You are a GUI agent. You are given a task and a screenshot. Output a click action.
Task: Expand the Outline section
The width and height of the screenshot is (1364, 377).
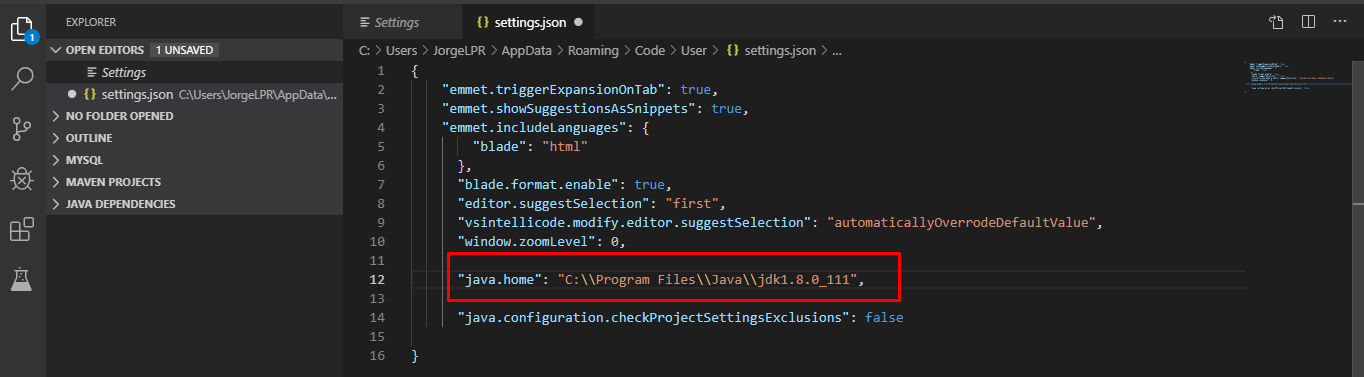coord(194,138)
